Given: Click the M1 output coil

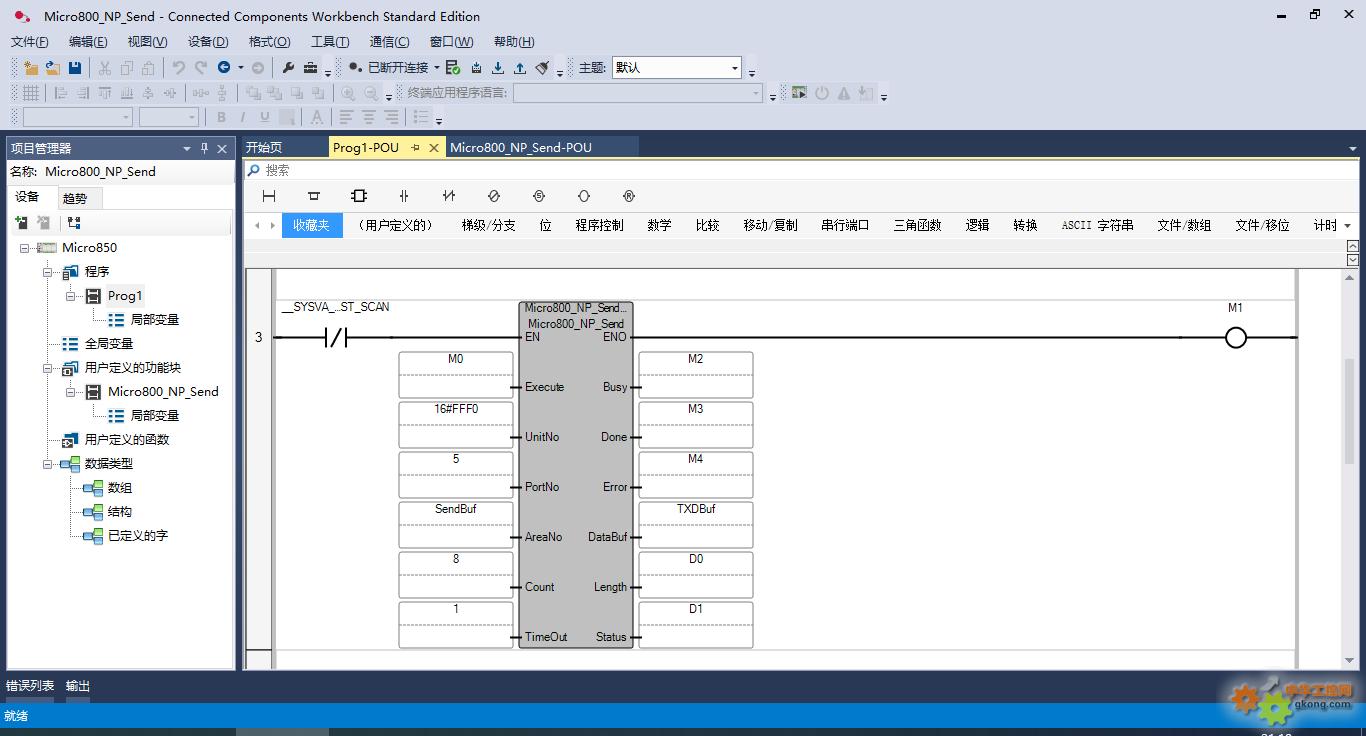Looking at the screenshot, I should [1236, 338].
